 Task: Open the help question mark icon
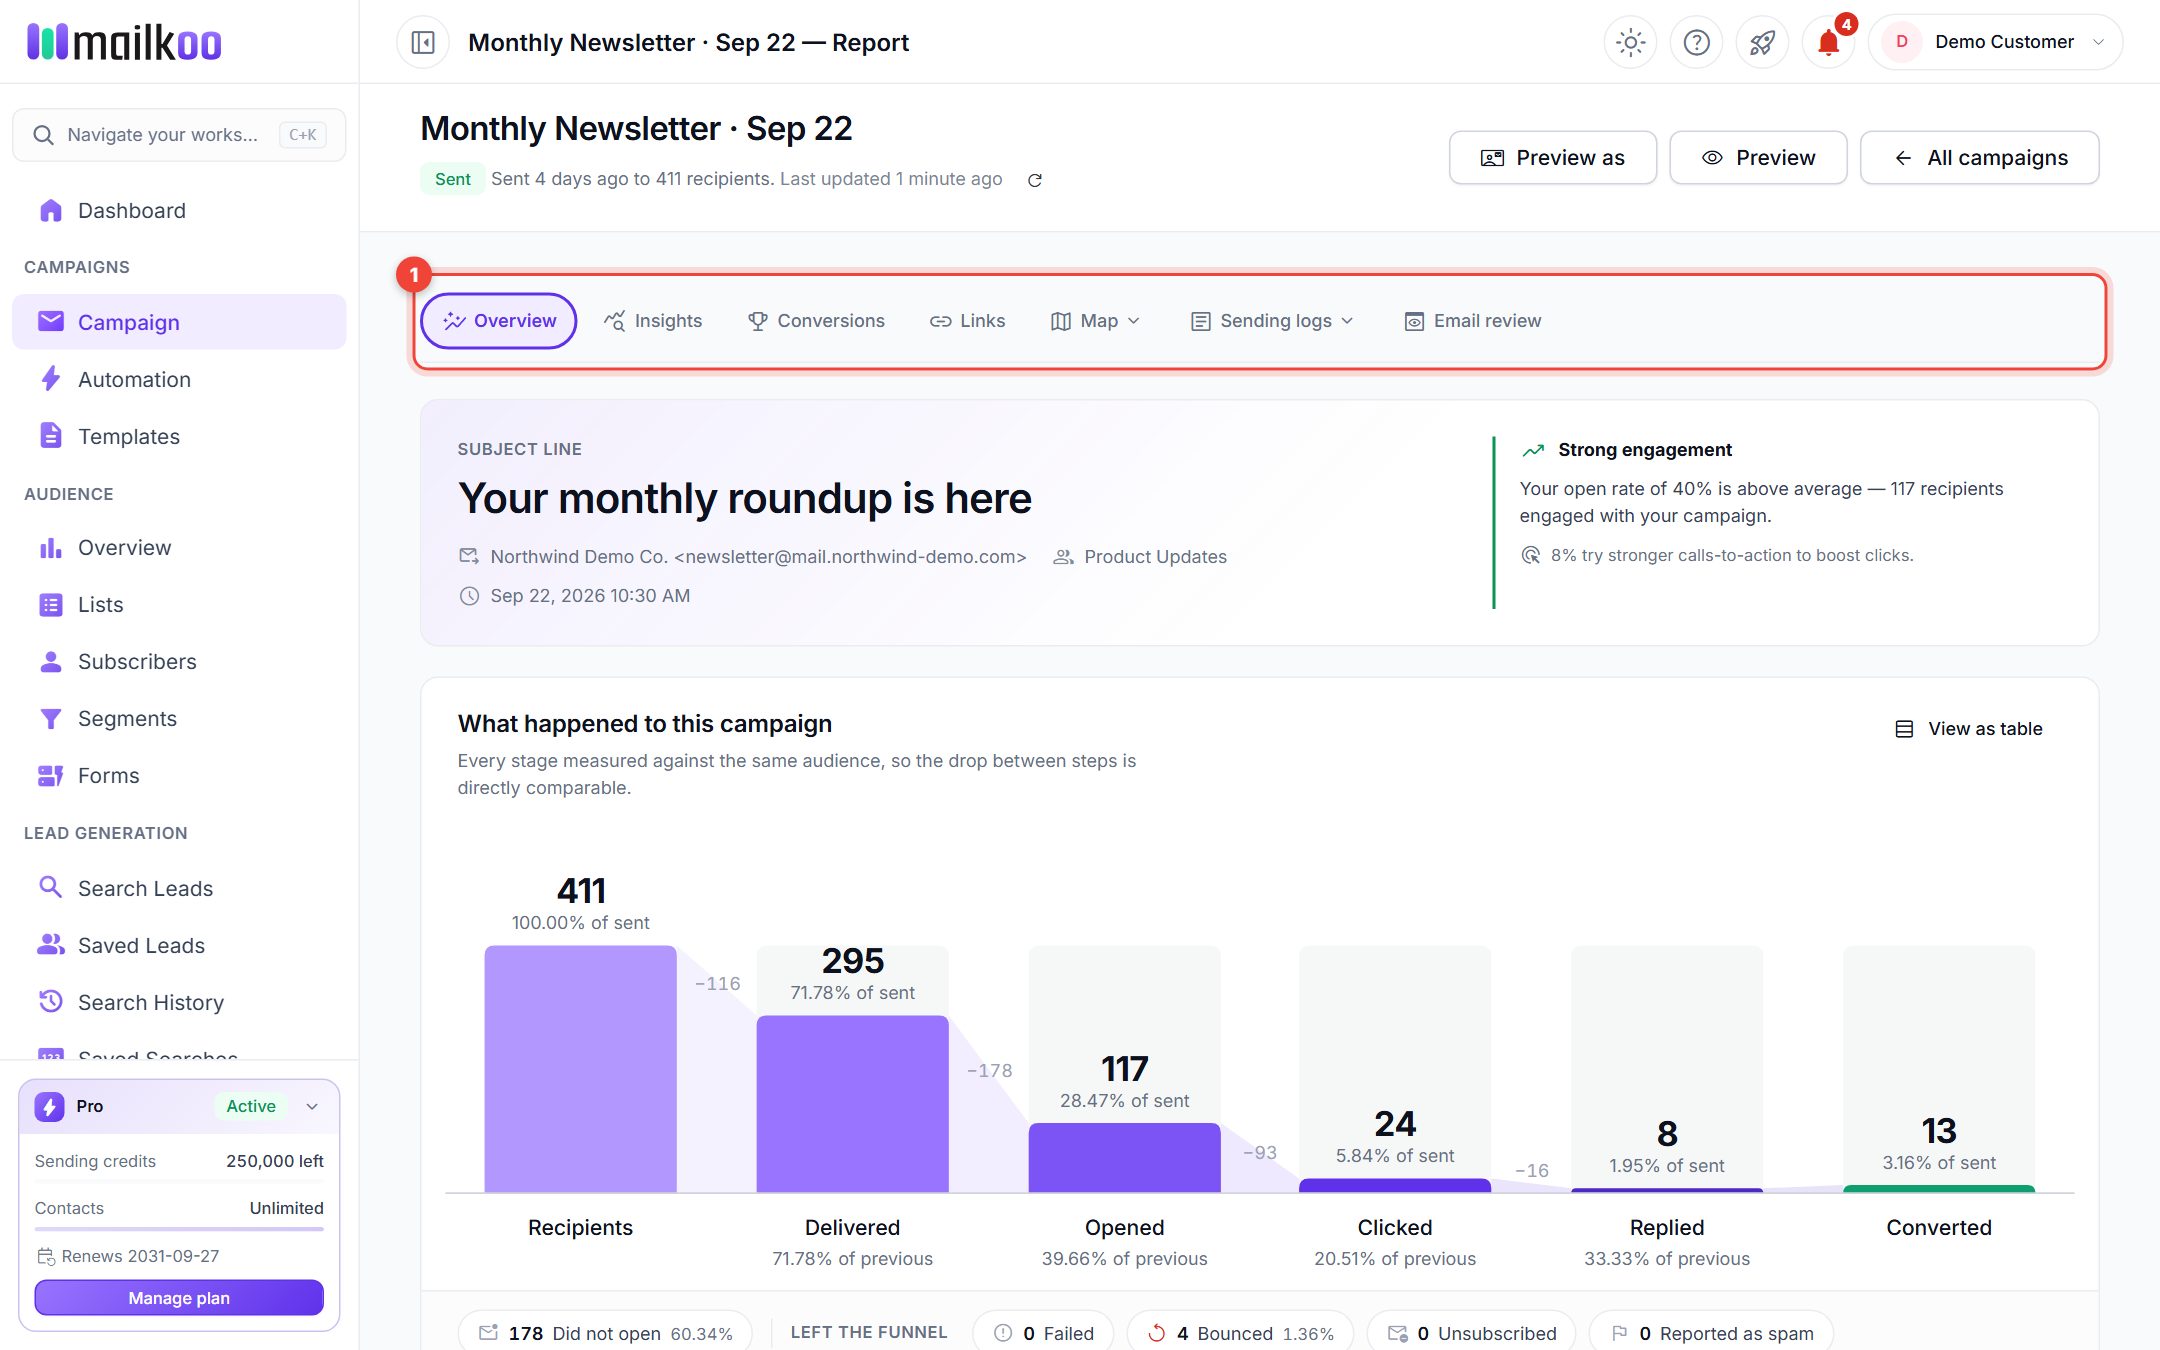click(x=1696, y=42)
